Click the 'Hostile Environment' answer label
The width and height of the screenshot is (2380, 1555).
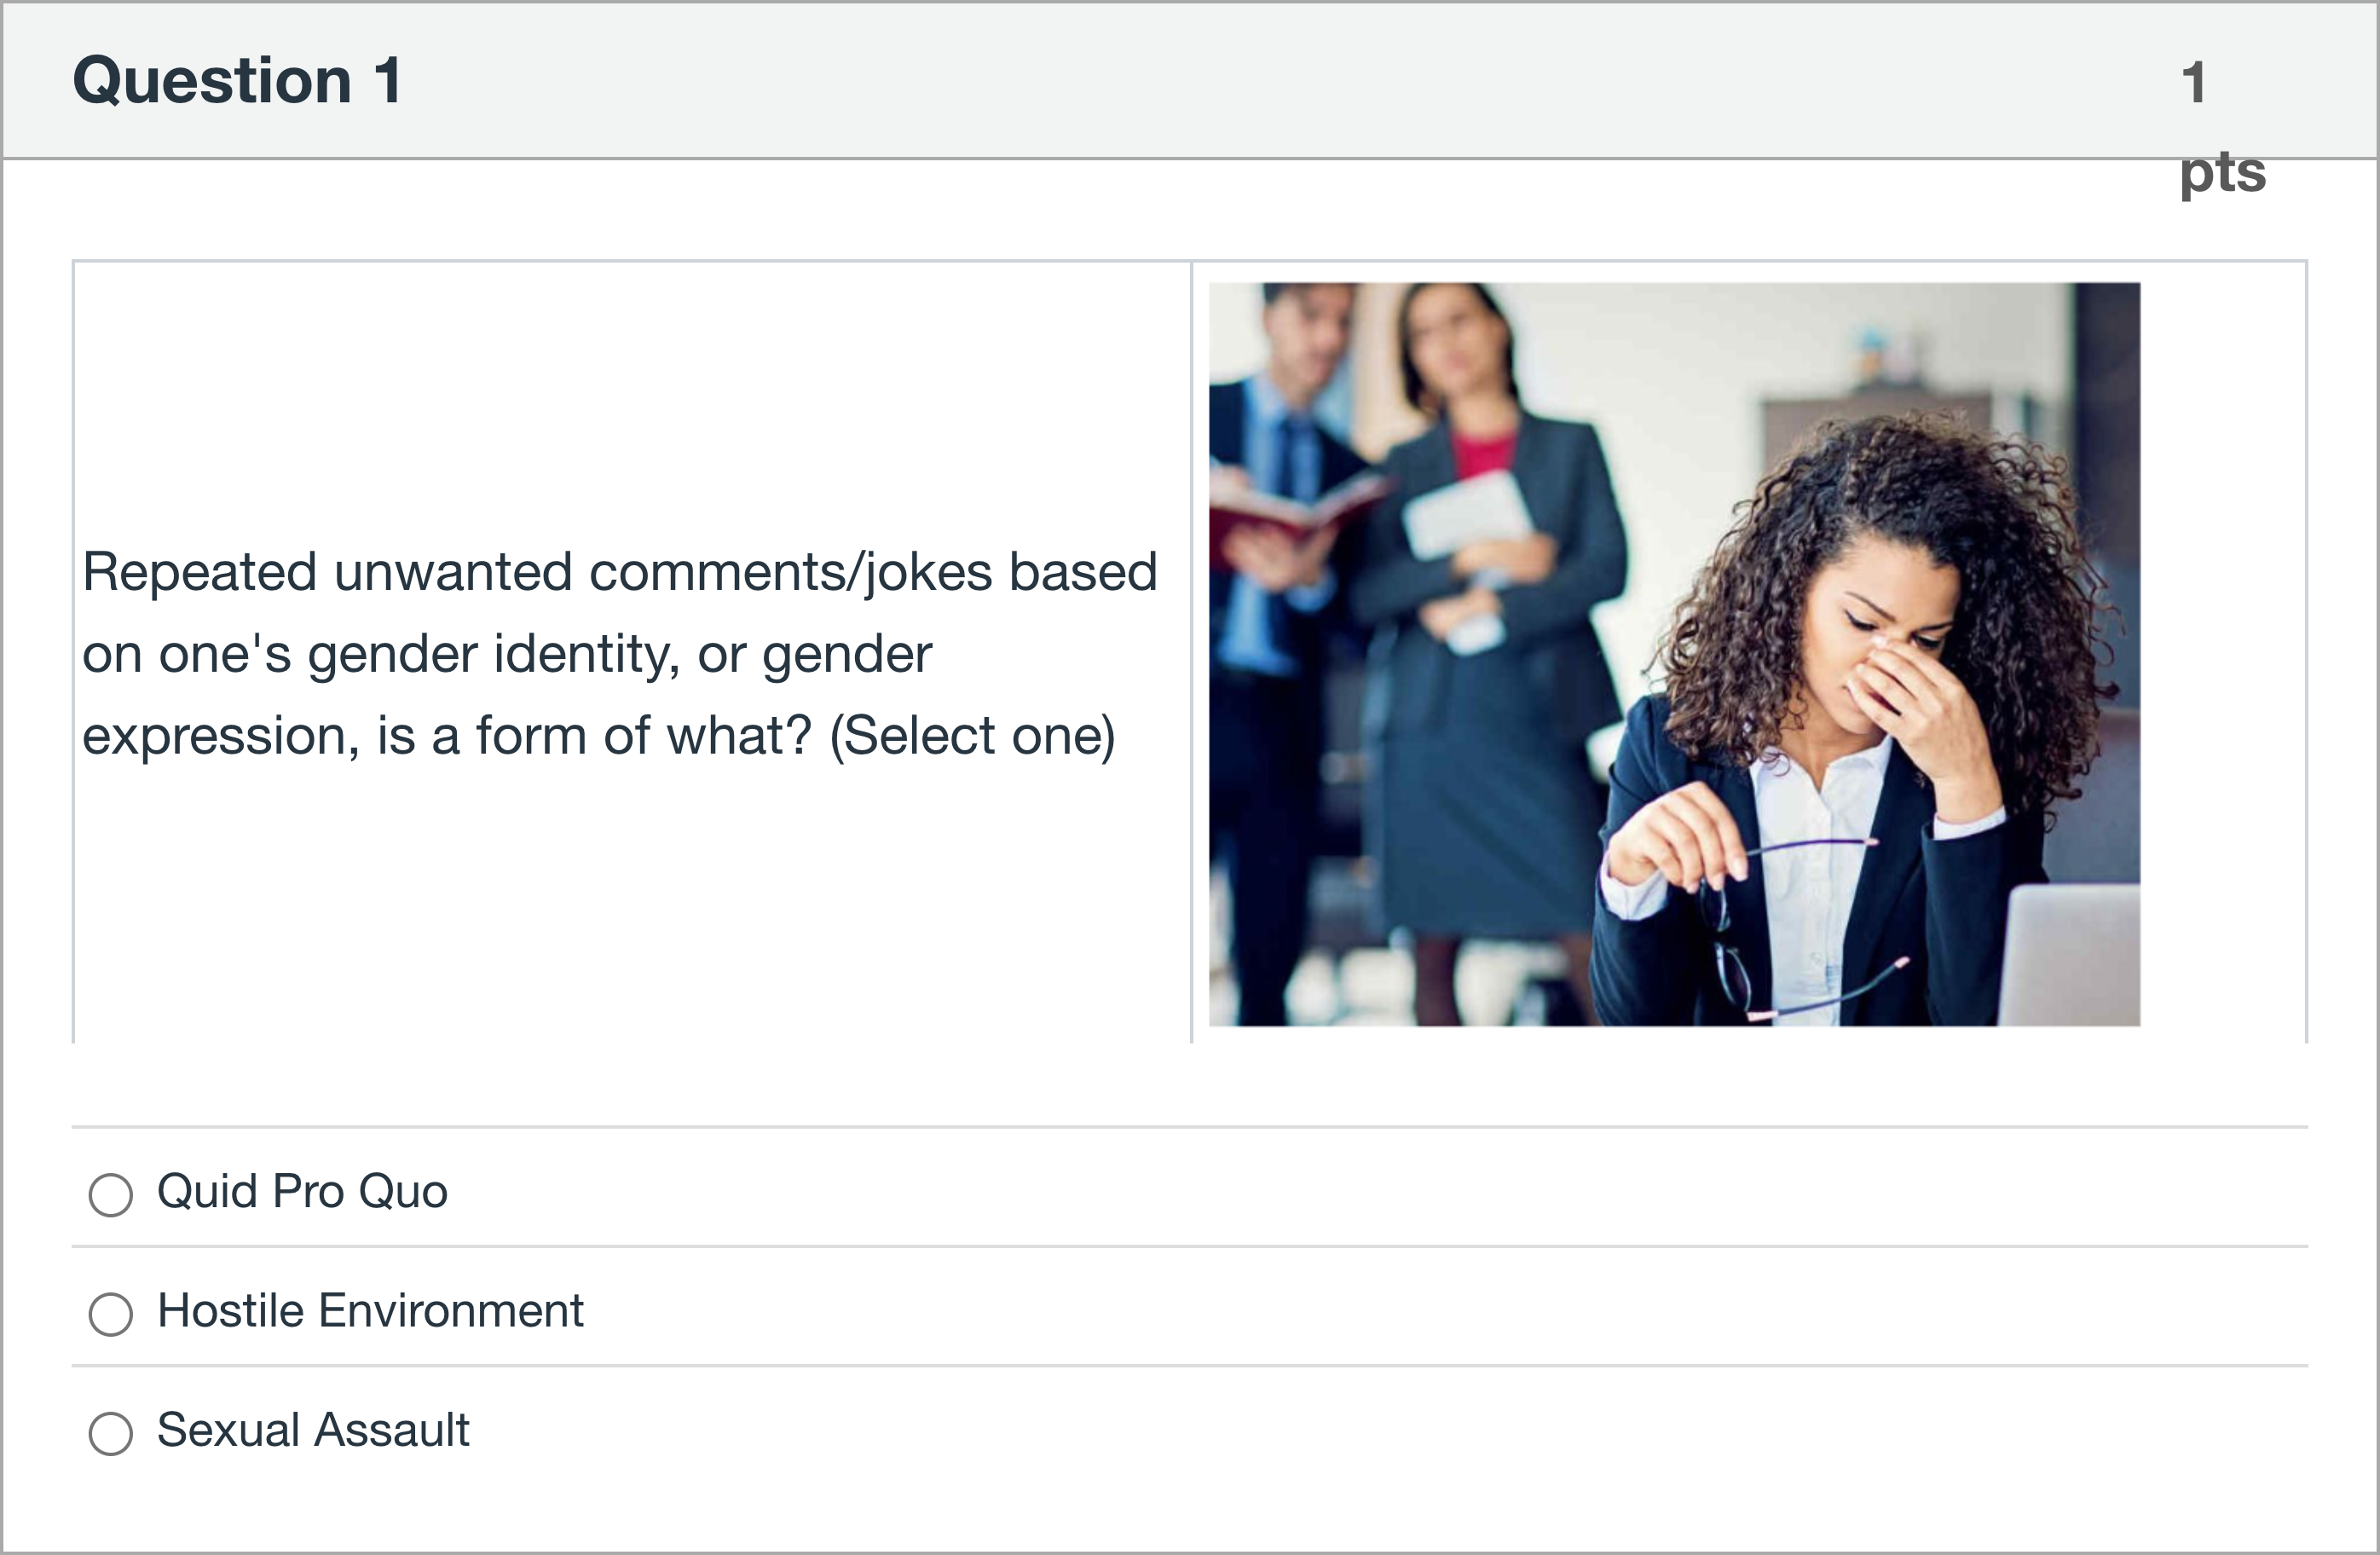coord(370,1311)
